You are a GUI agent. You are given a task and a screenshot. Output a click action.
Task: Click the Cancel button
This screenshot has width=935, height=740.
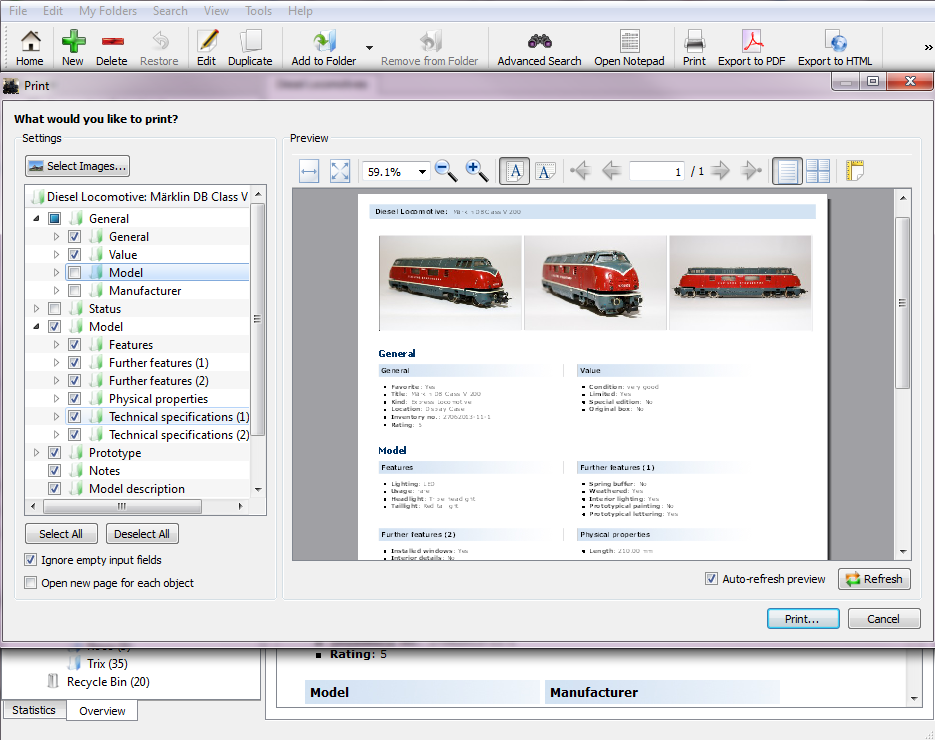tap(884, 618)
